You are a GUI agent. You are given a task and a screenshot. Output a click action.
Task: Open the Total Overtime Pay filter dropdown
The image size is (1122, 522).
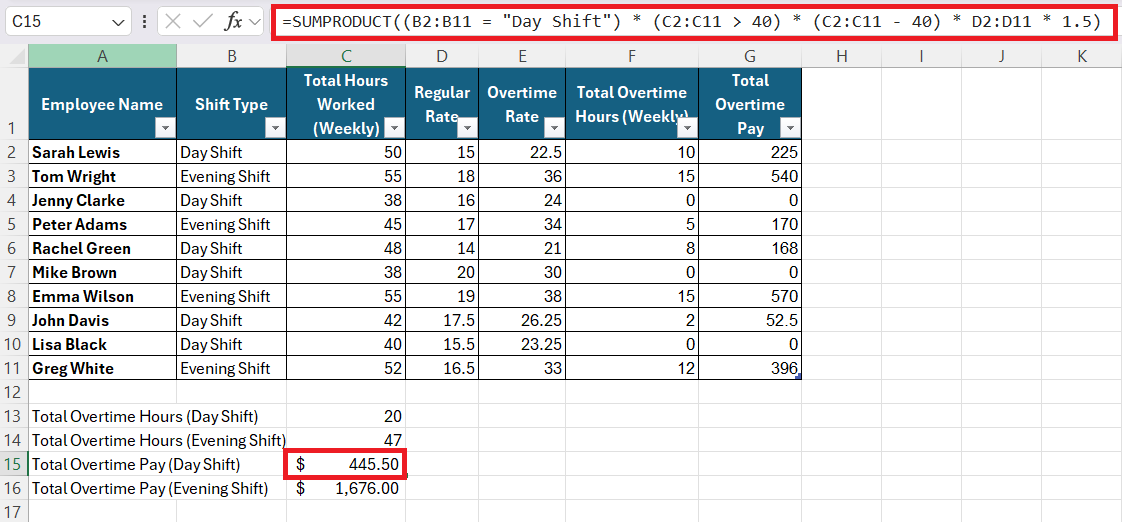[x=791, y=127]
